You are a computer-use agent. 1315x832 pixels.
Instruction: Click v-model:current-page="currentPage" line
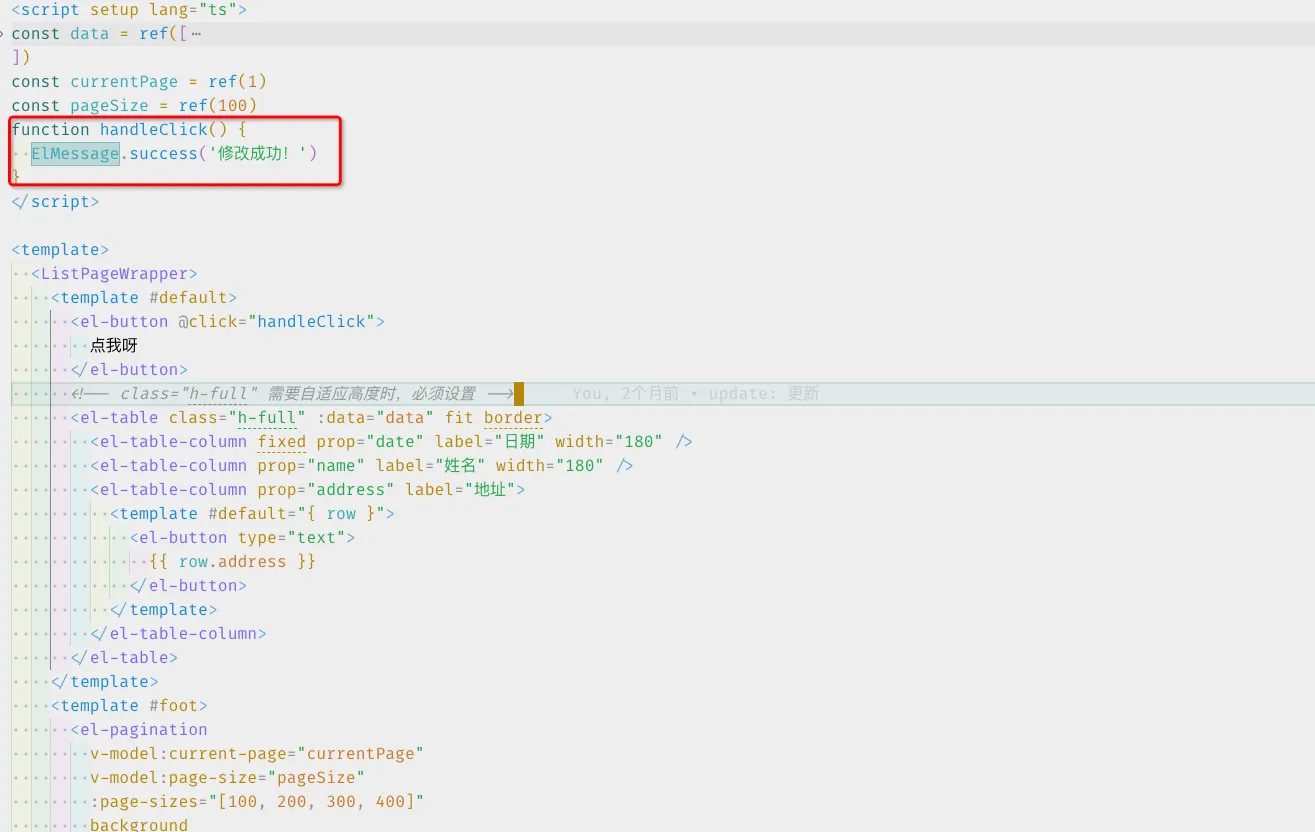(257, 754)
